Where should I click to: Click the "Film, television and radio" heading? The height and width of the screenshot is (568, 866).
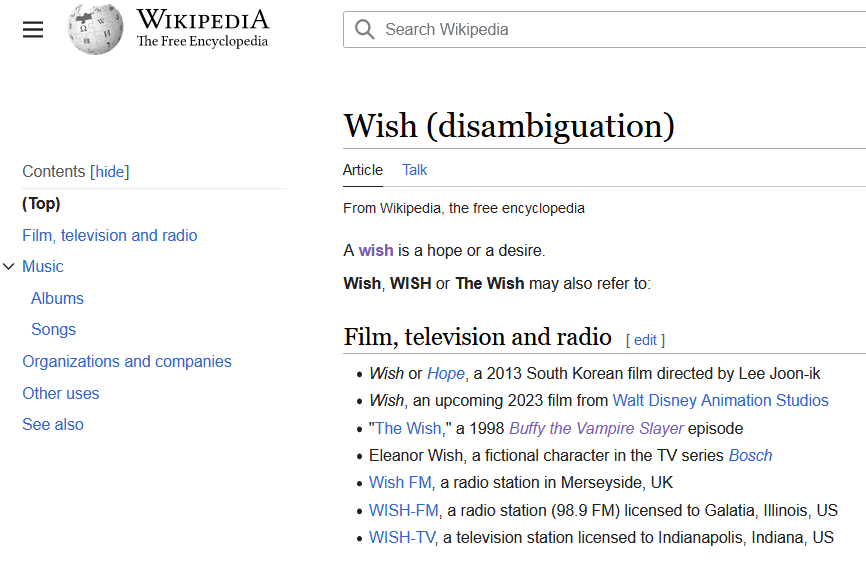tap(477, 337)
